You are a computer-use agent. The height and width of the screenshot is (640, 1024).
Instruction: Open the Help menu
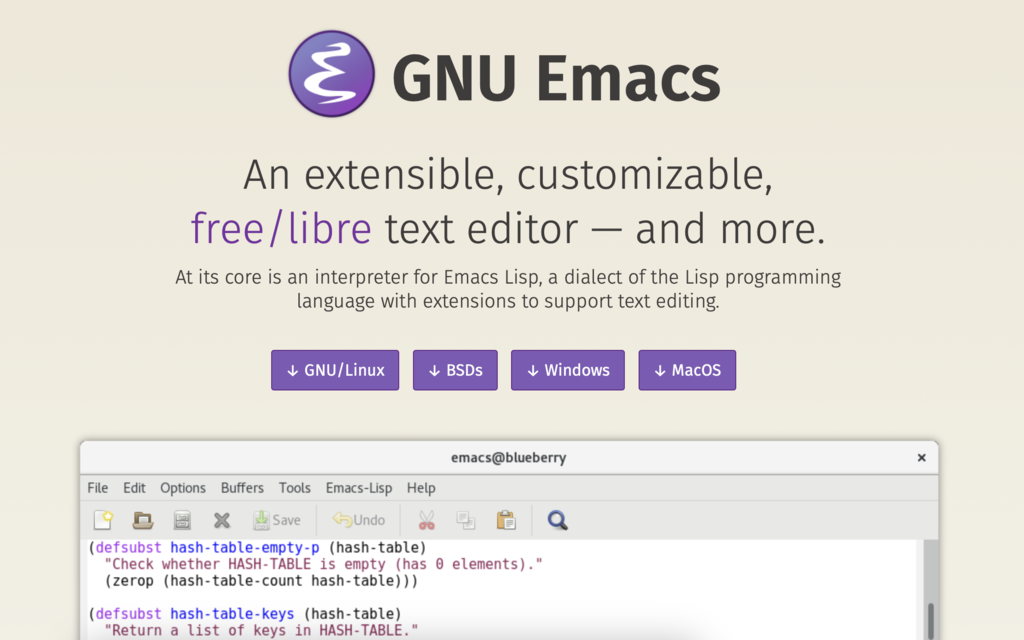coord(421,488)
